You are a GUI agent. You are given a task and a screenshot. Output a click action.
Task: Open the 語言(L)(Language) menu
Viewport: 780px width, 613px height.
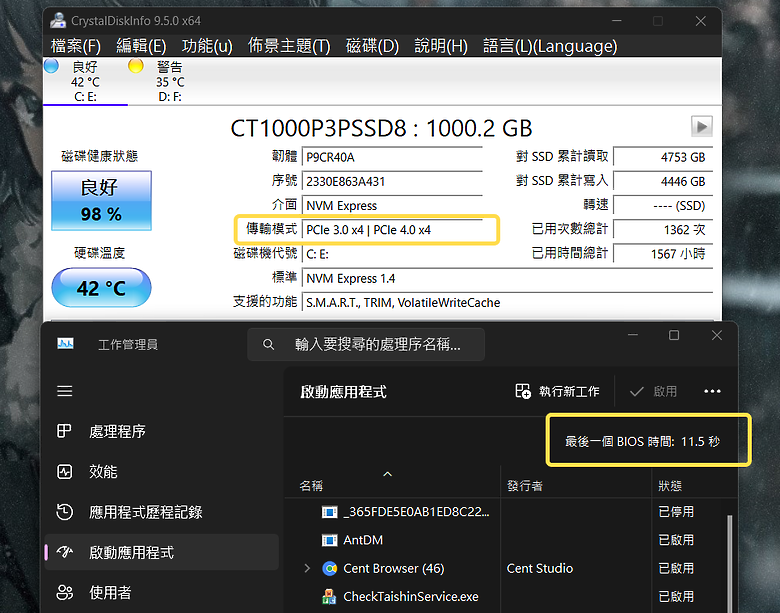click(x=550, y=46)
